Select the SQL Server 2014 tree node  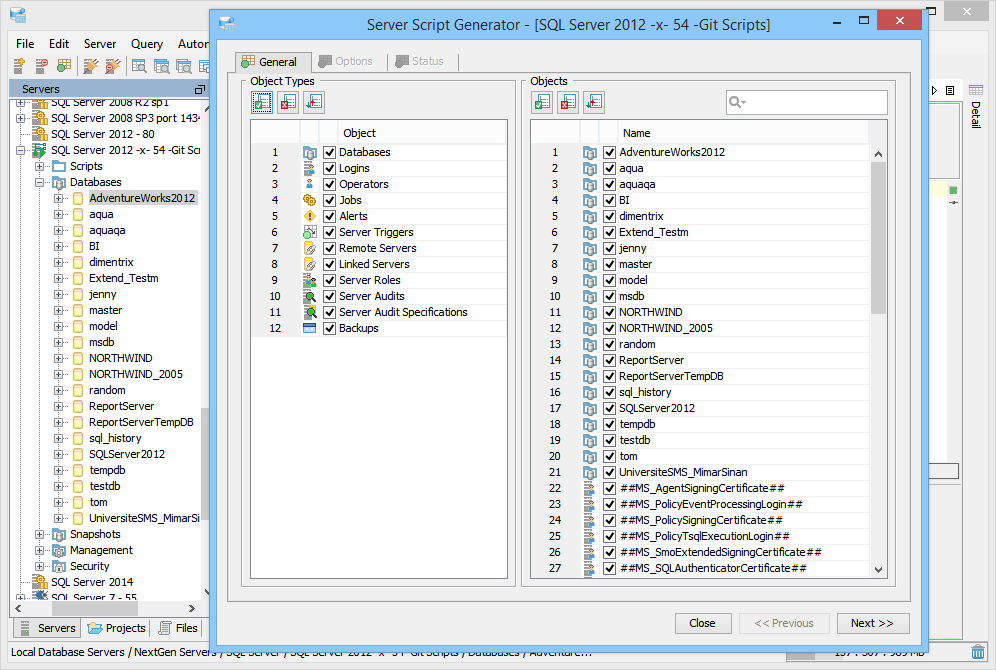tap(92, 582)
